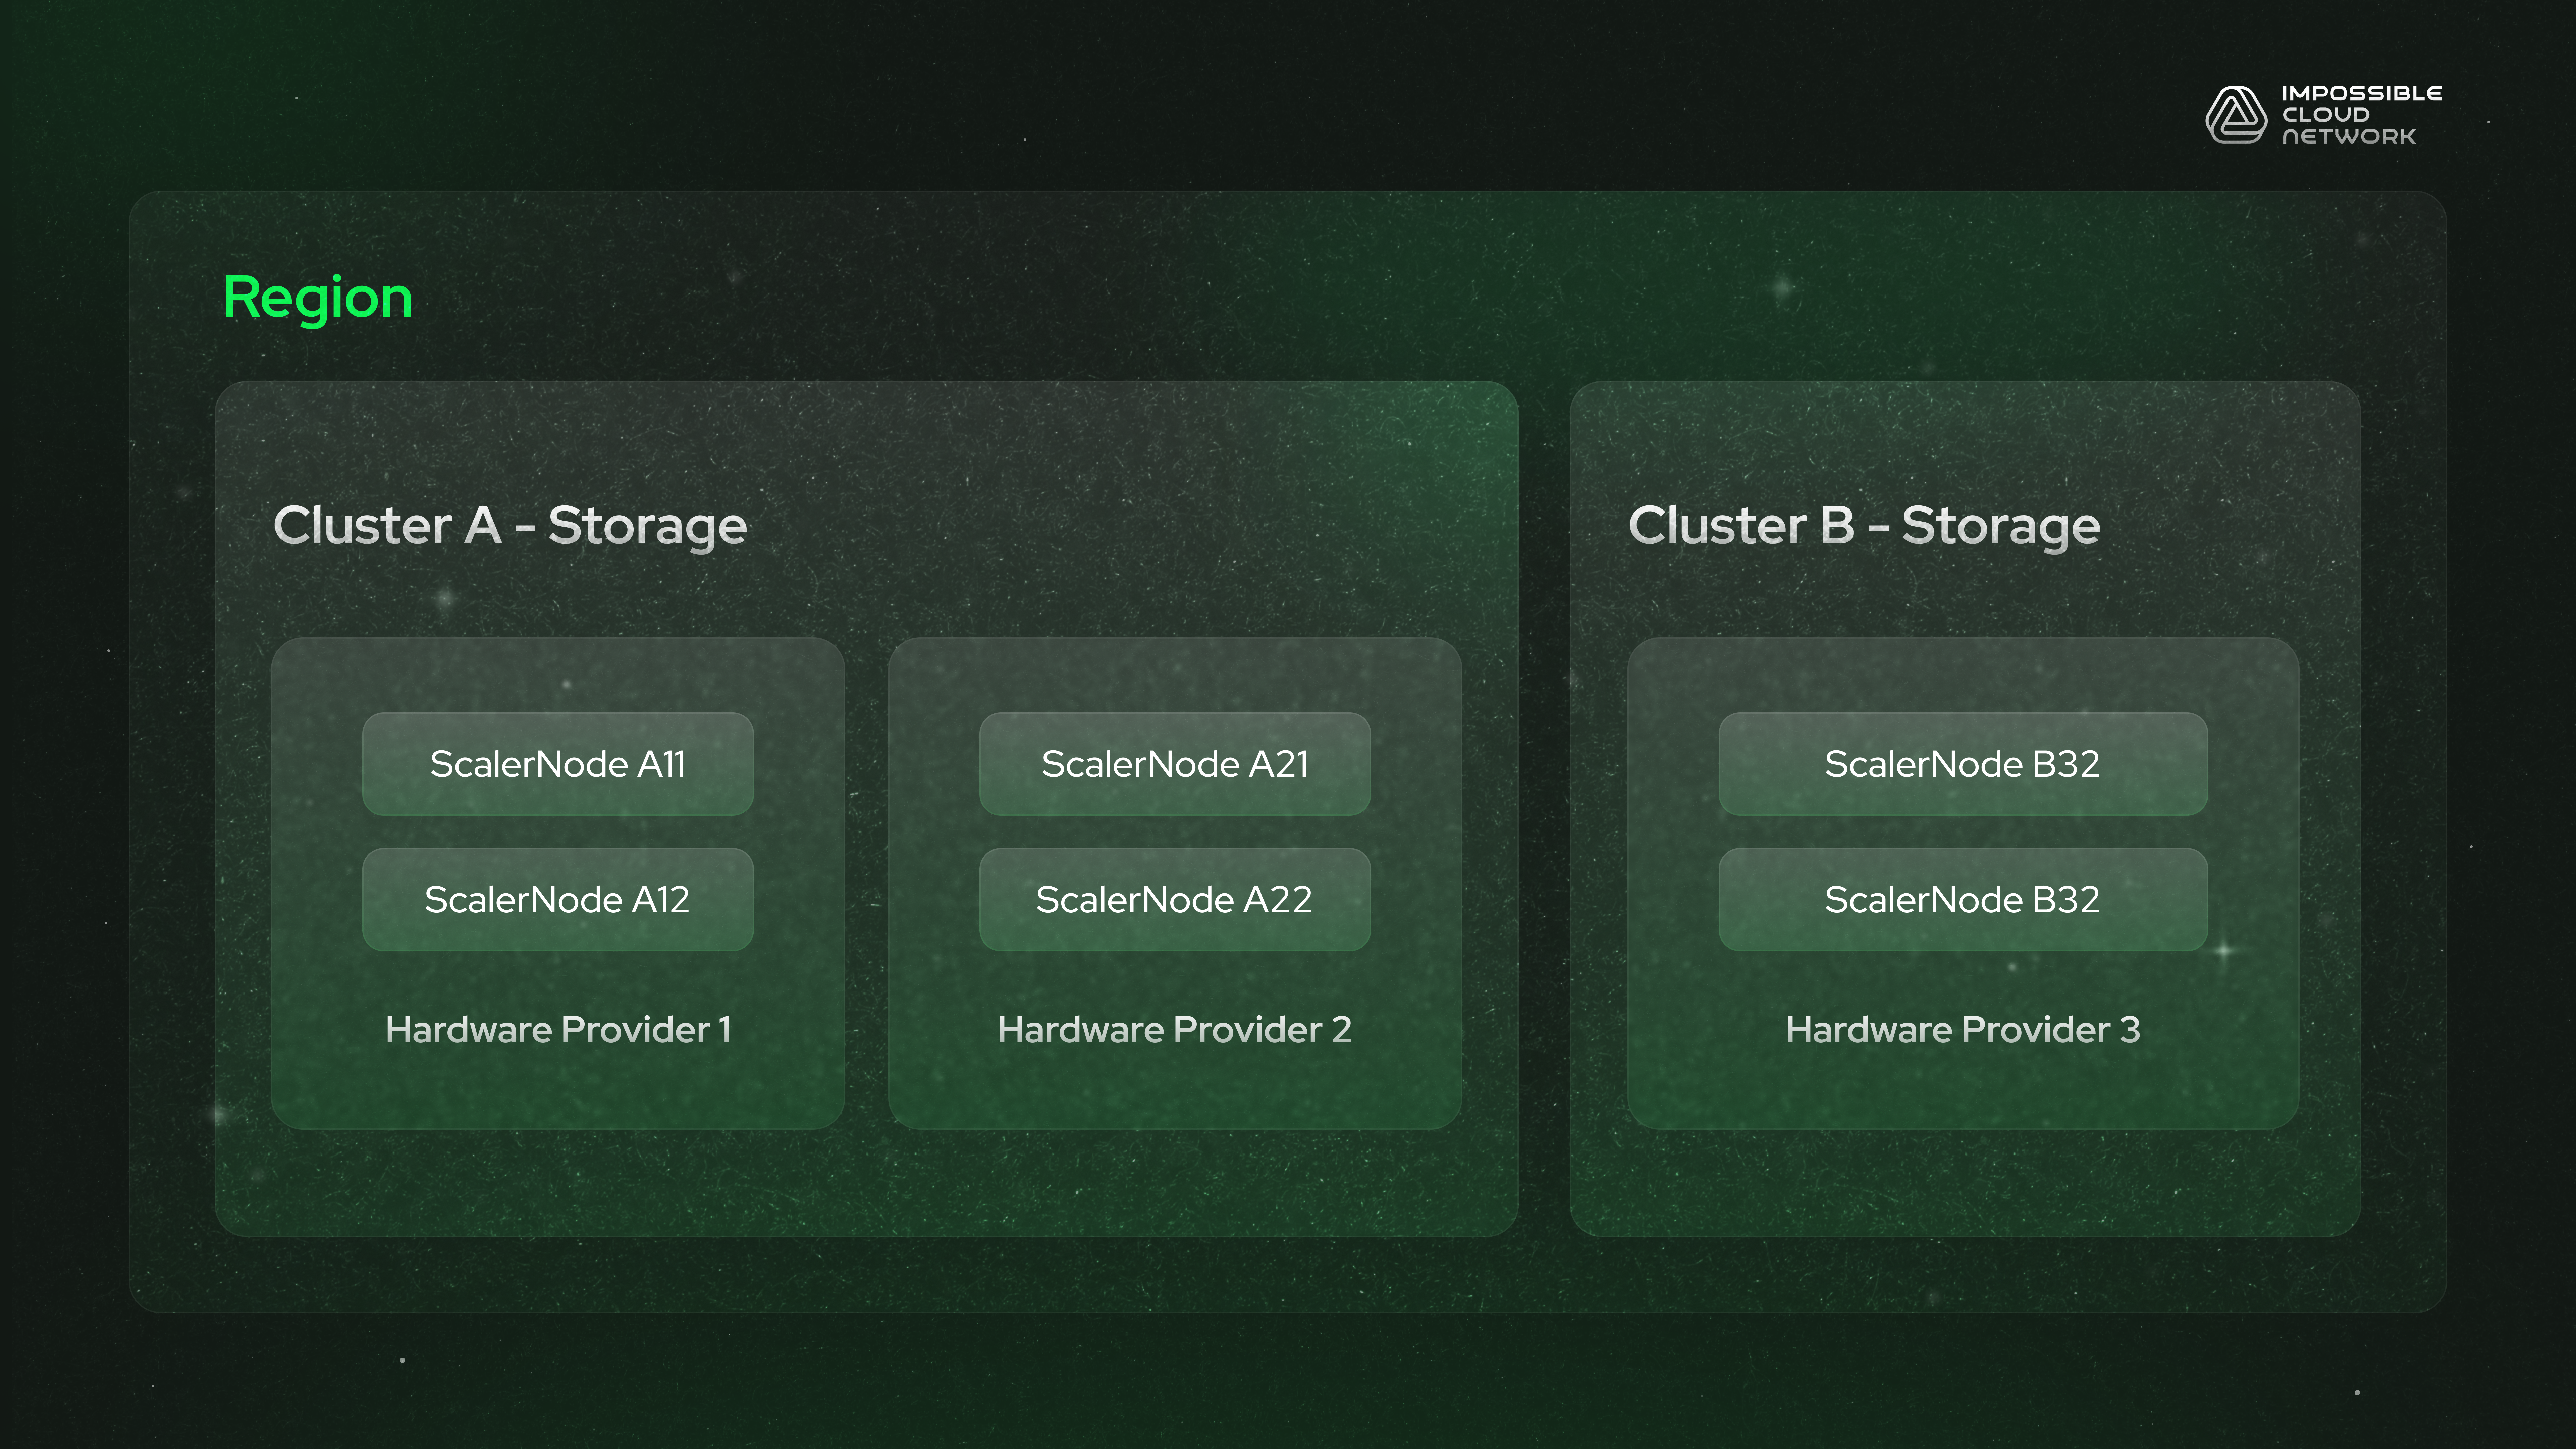Image resolution: width=2576 pixels, height=1449 pixels.
Task: Click the small white dot below Region panel, bottom-left
Action: (403, 1360)
